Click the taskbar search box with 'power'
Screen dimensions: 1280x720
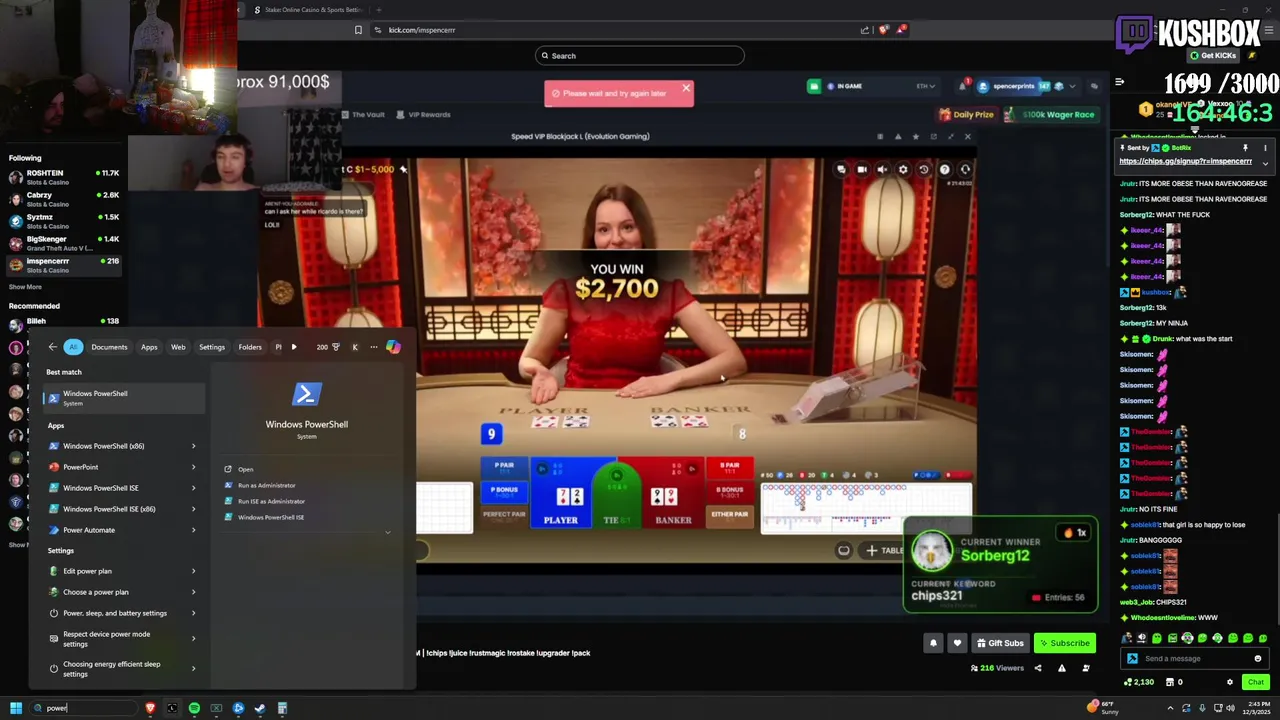tap(84, 708)
